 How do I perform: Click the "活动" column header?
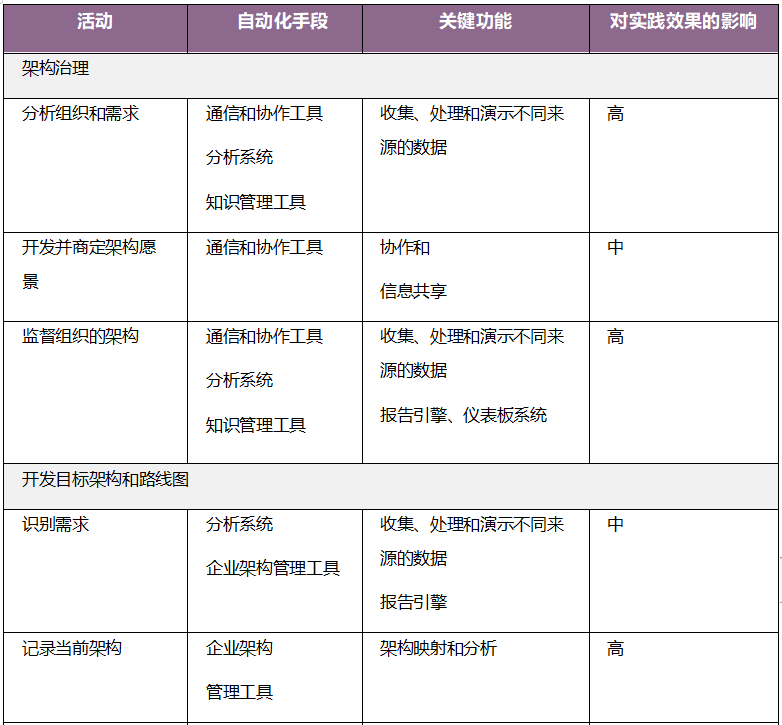click(x=95, y=21)
